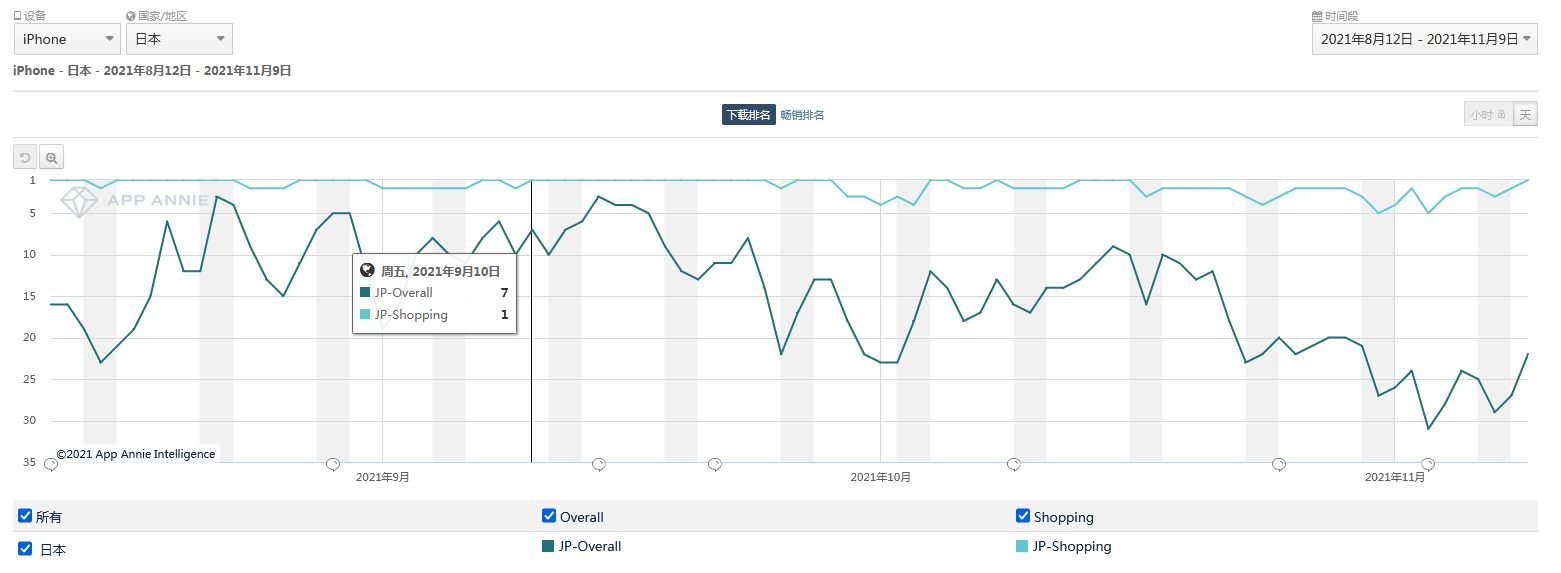Open the 日本 country dropdown
Screen dimensions: 1561x573
pyautogui.click(x=179, y=39)
